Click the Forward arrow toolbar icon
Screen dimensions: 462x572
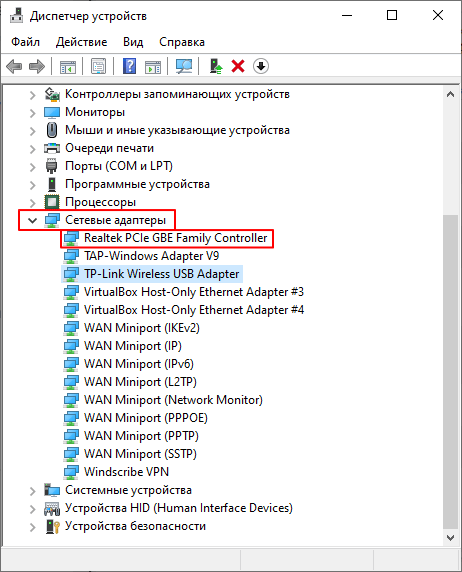pyautogui.click(x=36, y=66)
